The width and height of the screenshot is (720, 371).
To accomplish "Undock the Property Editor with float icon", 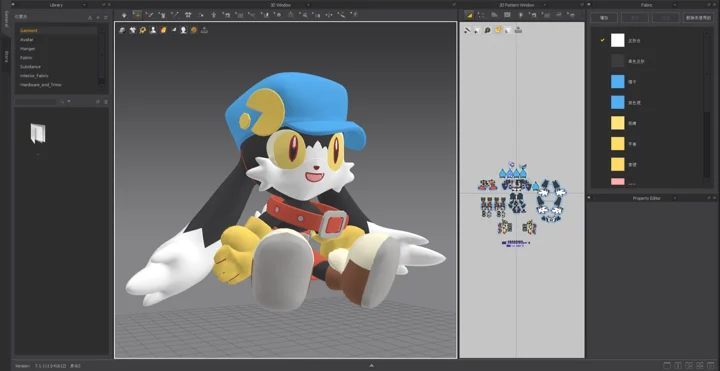I will point(709,198).
